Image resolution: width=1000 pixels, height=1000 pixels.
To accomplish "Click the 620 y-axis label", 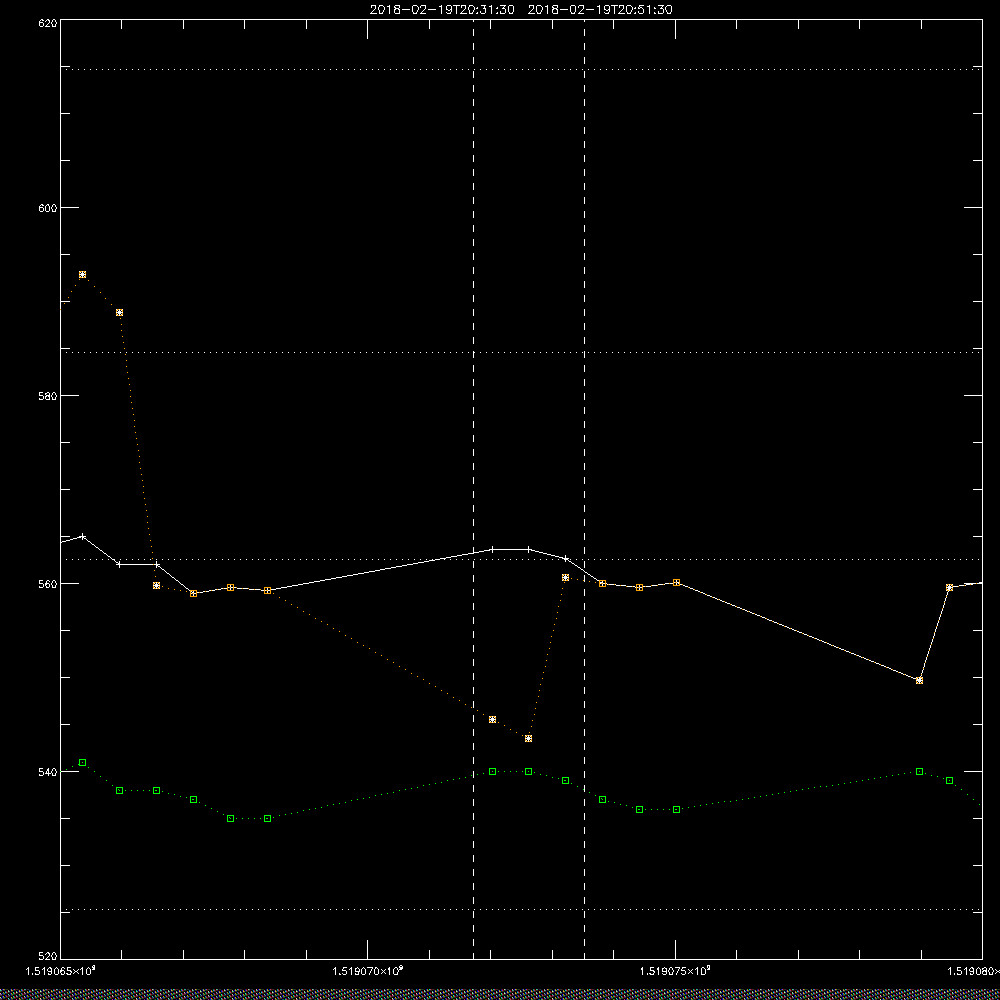I will coord(48,23).
